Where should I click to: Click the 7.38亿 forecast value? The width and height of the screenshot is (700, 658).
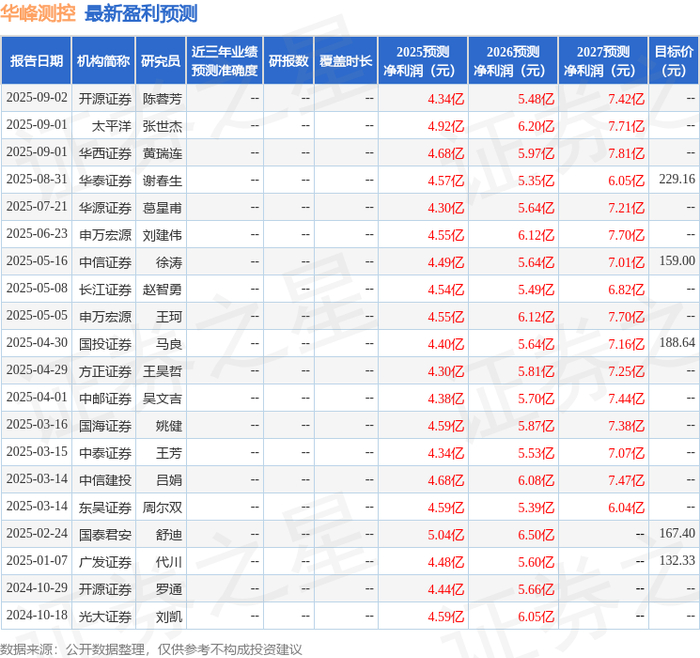[626, 426]
